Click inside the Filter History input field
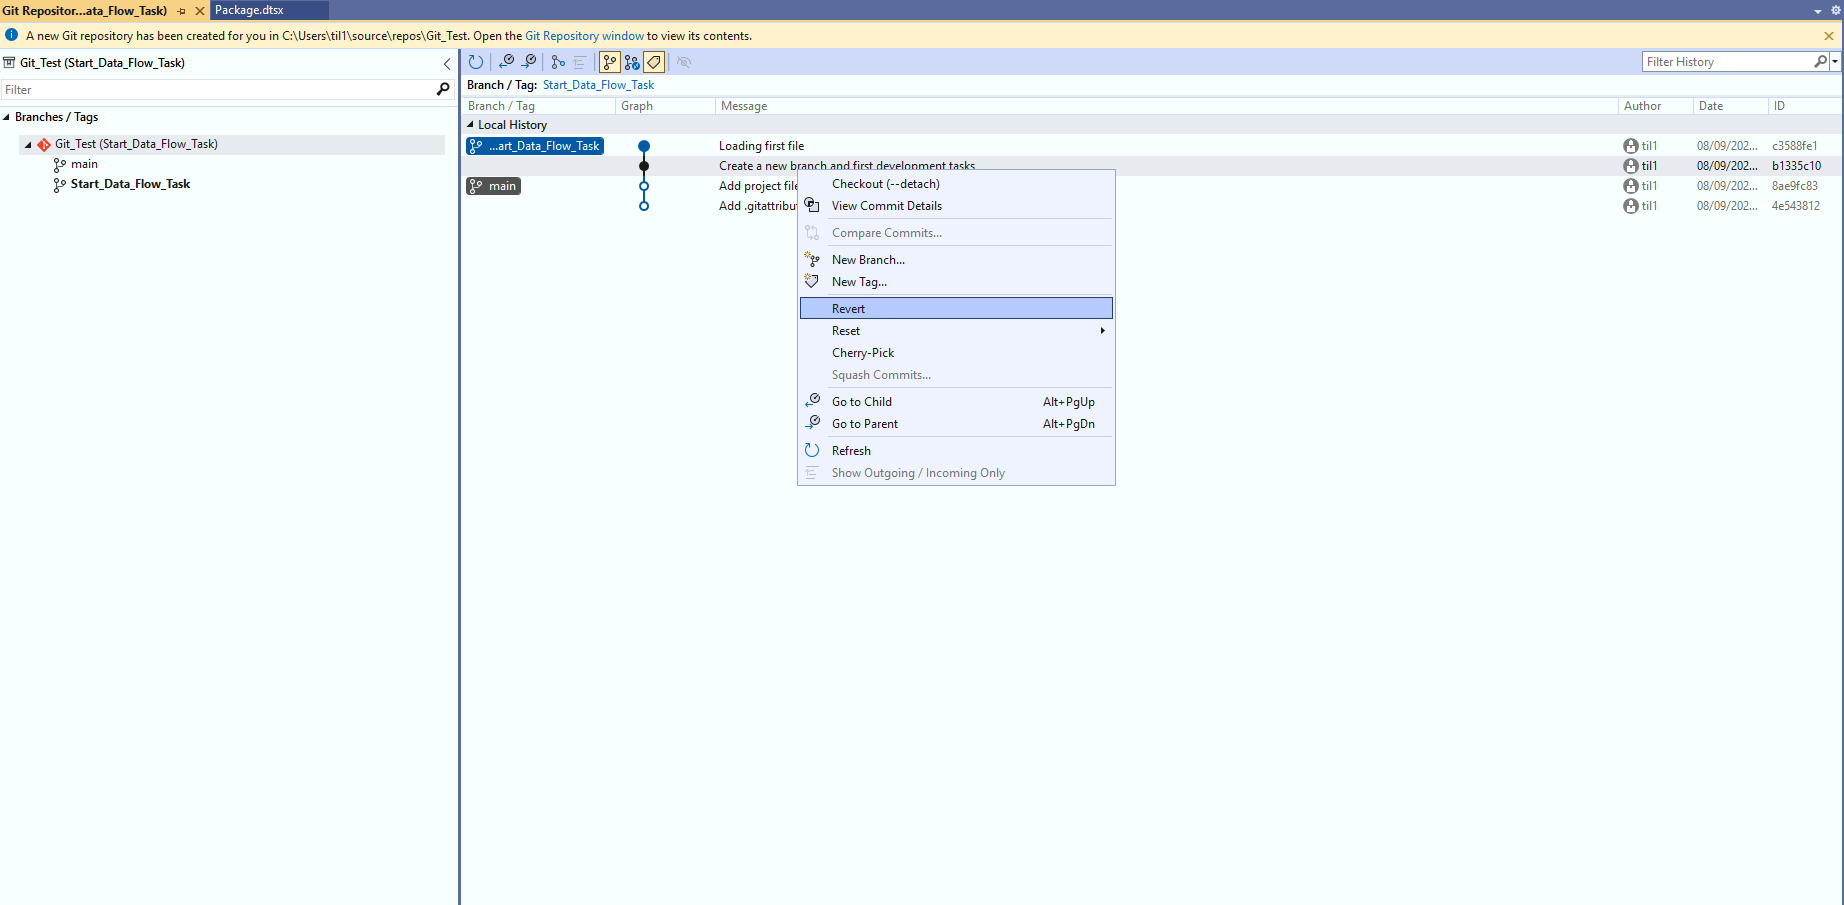1844x905 pixels. pyautogui.click(x=1728, y=62)
